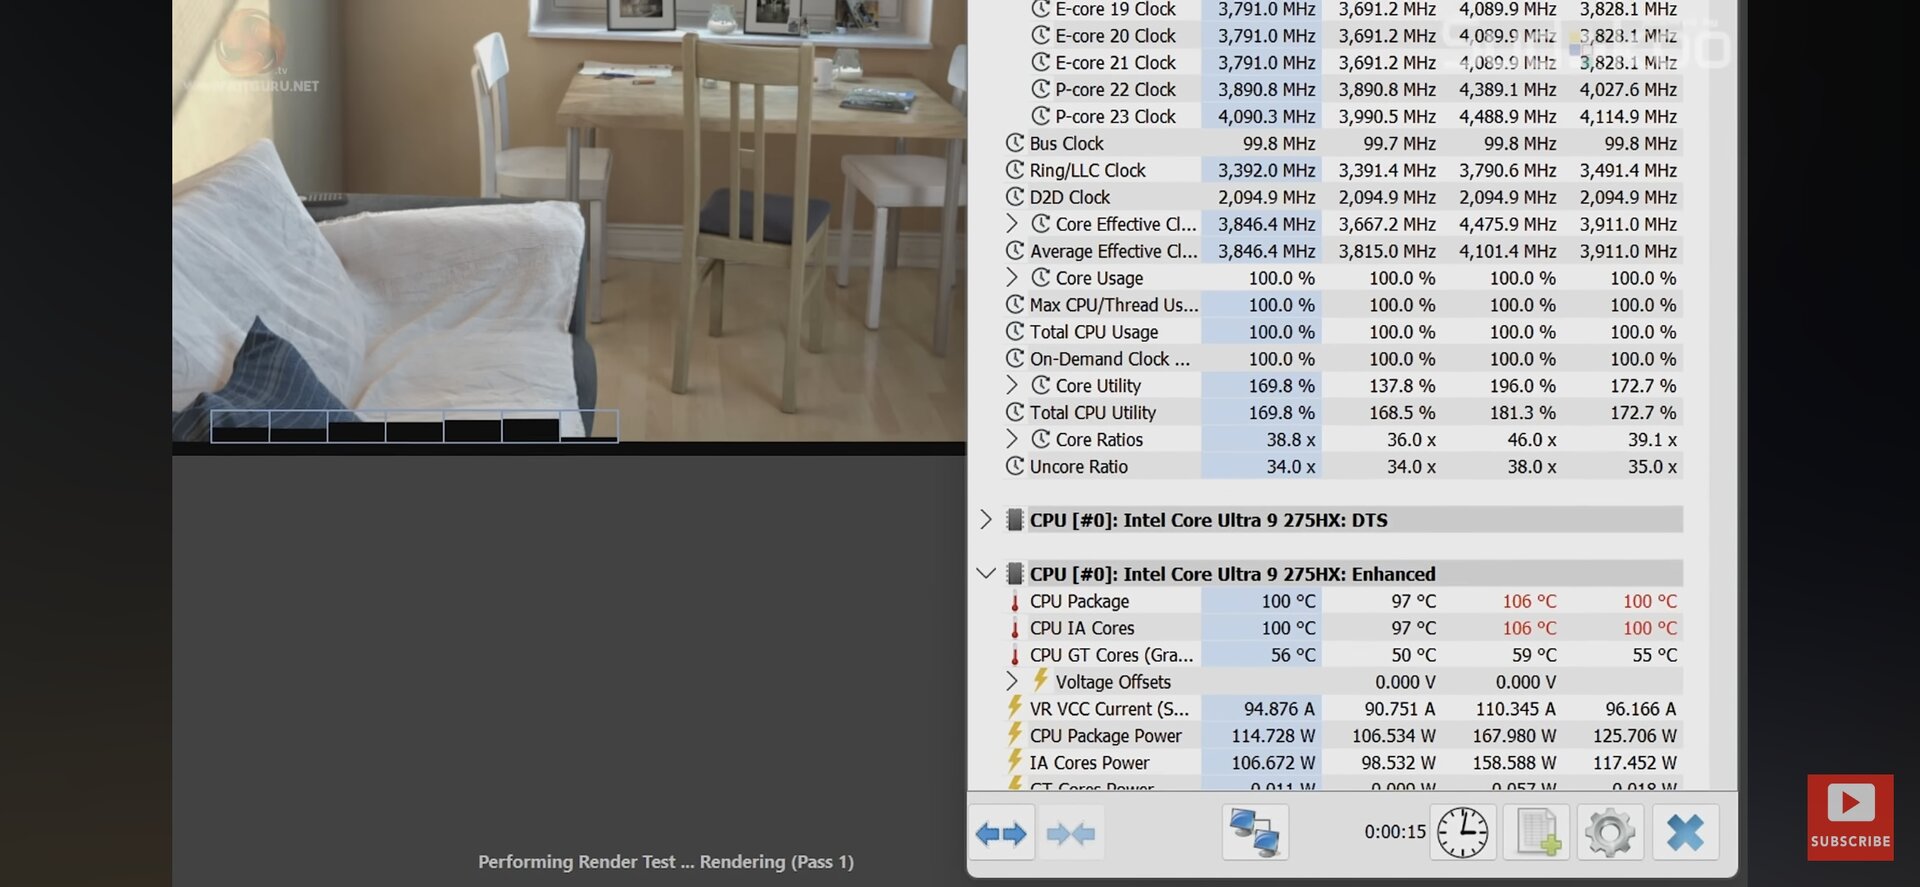Viewport: 1920px width, 887px height.
Task: Click the clock icon beside Max CPU/Thread Usage
Action: [1014, 304]
